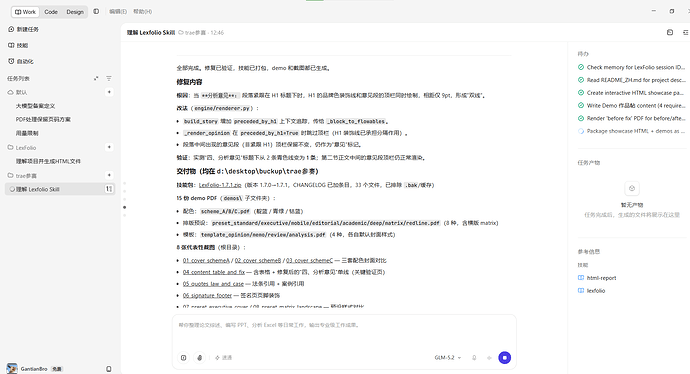Open the 帮助(H) menu
690x374 pixels.
142,12
